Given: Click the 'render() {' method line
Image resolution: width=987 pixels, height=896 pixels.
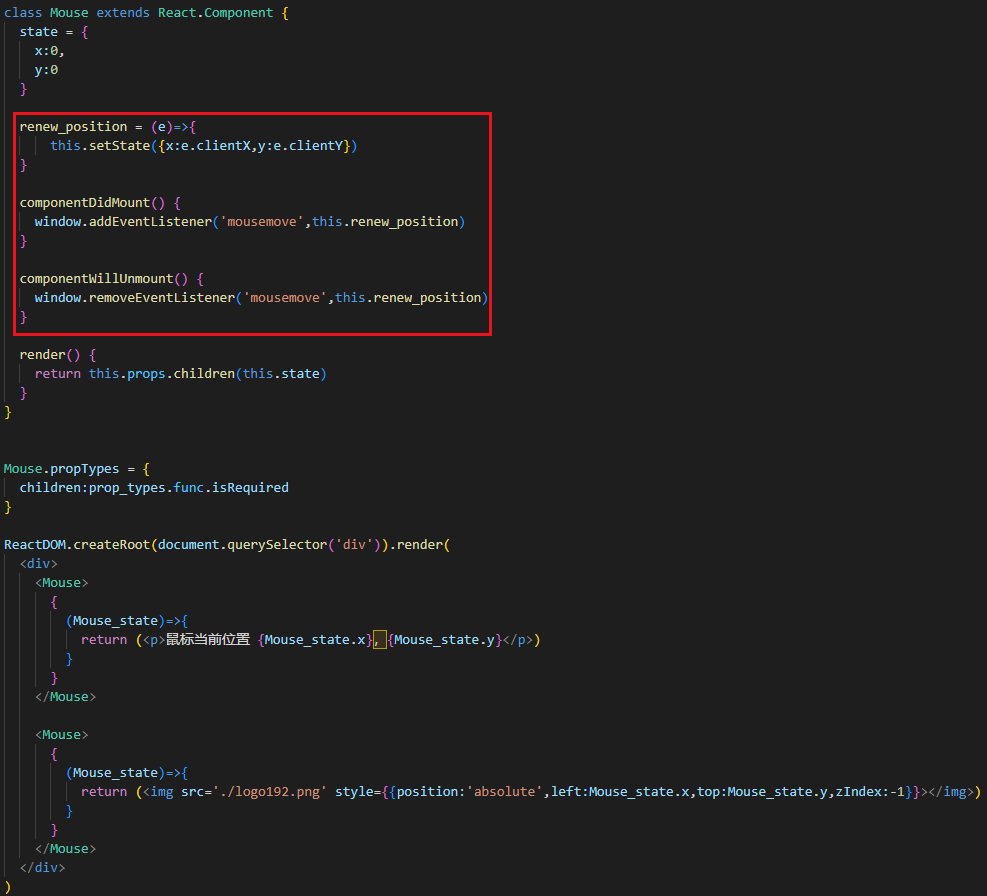Looking at the screenshot, I should pyautogui.click(x=58, y=354).
